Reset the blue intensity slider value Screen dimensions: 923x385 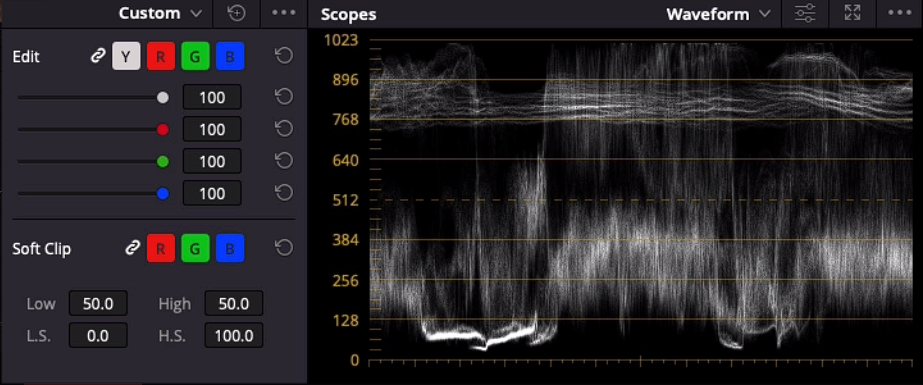(x=284, y=193)
